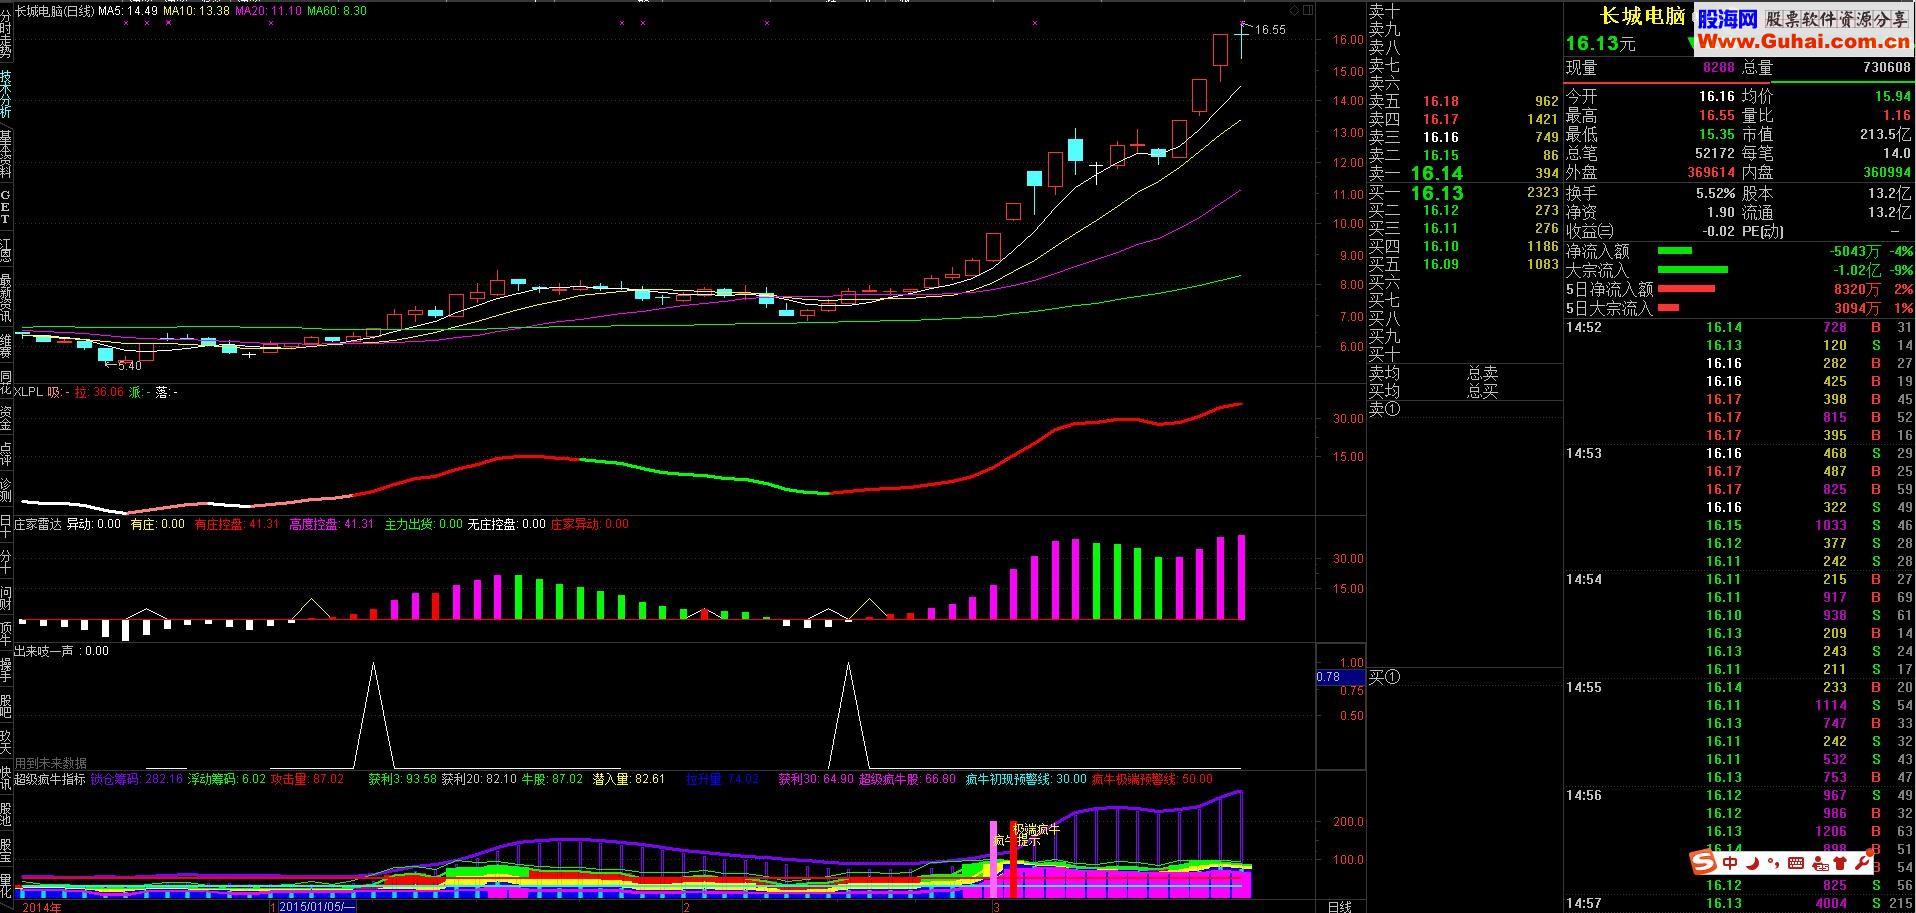
Task: Click the MA60: 8.30 label
Action: coord(337,11)
